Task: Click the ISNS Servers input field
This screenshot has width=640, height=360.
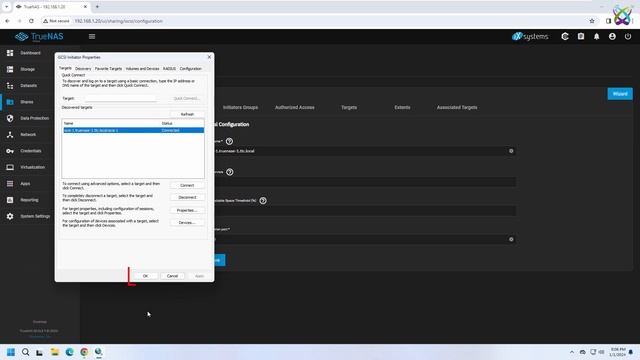Action: point(365,182)
